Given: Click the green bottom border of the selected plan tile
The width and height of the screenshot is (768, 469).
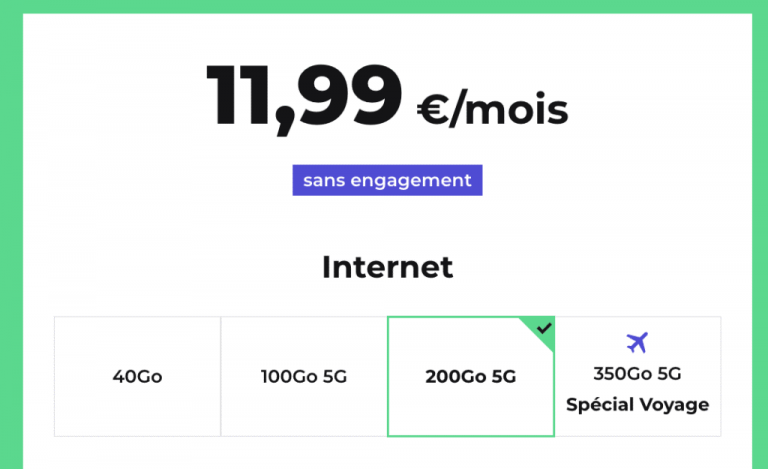Looking at the screenshot, I should 471,435.
